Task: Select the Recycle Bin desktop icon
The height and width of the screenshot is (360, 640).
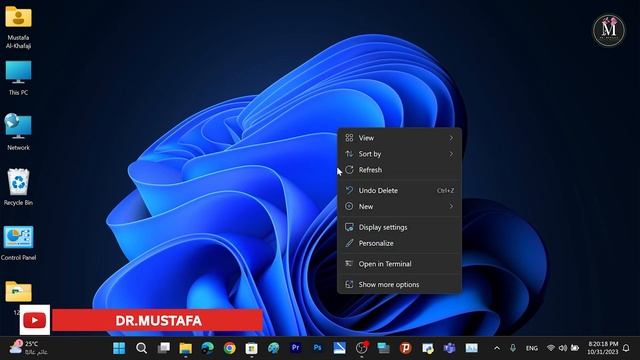Action: pyautogui.click(x=18, y=187)
